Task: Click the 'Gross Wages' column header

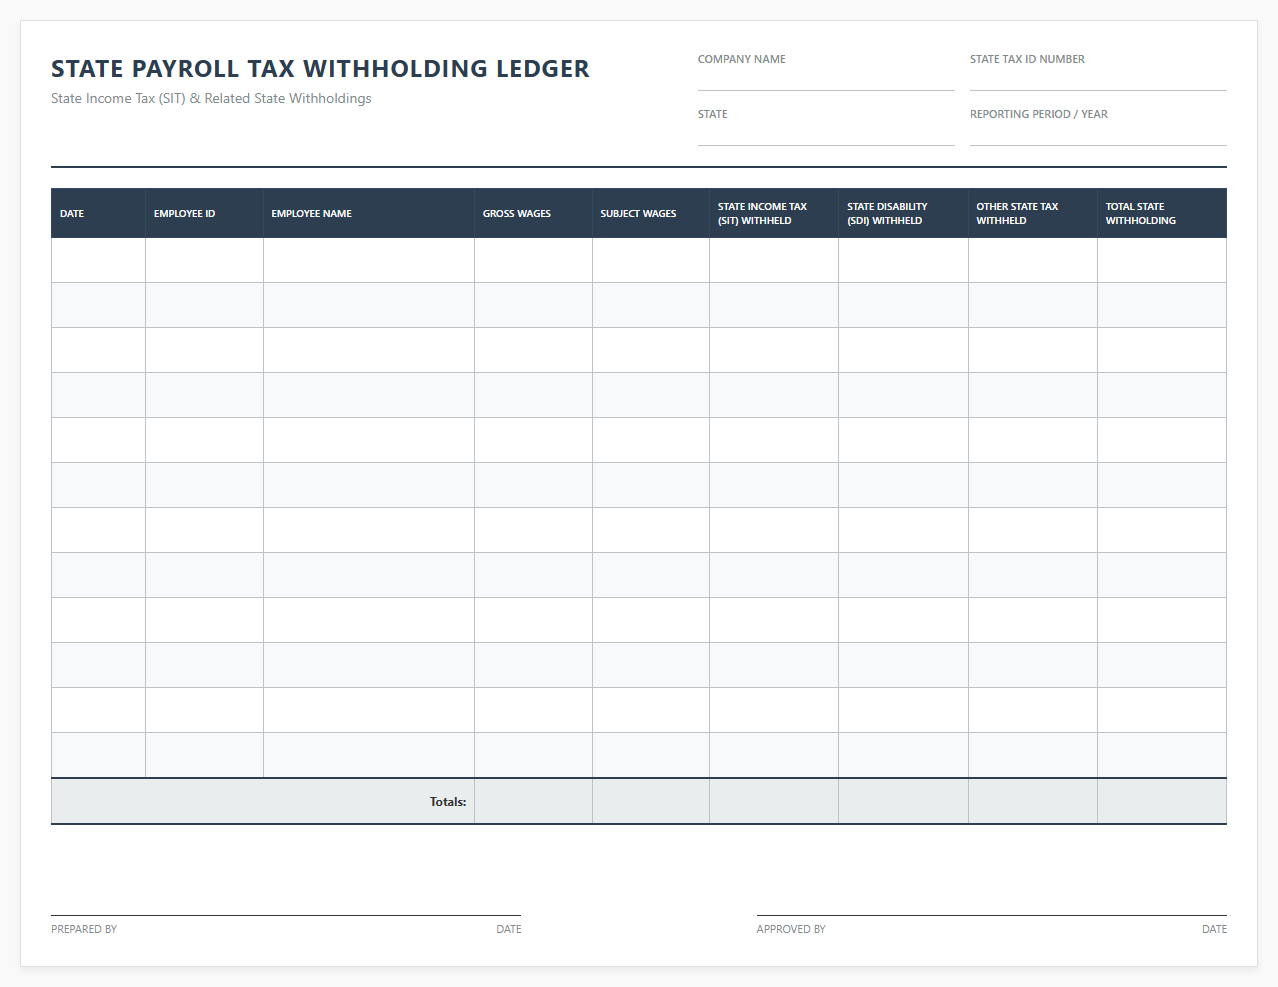Action: point(533,213)
